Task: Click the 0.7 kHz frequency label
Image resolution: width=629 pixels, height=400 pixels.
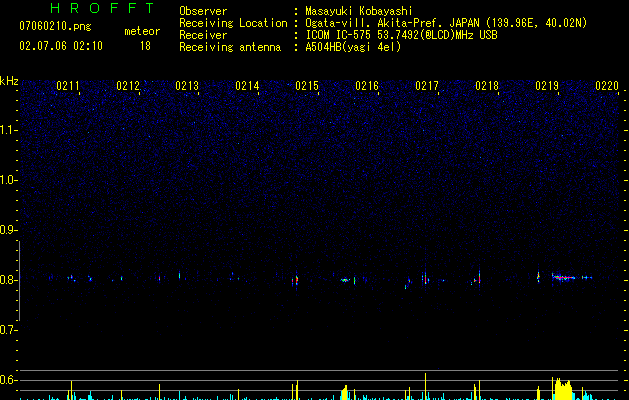Action: point(7,330)
